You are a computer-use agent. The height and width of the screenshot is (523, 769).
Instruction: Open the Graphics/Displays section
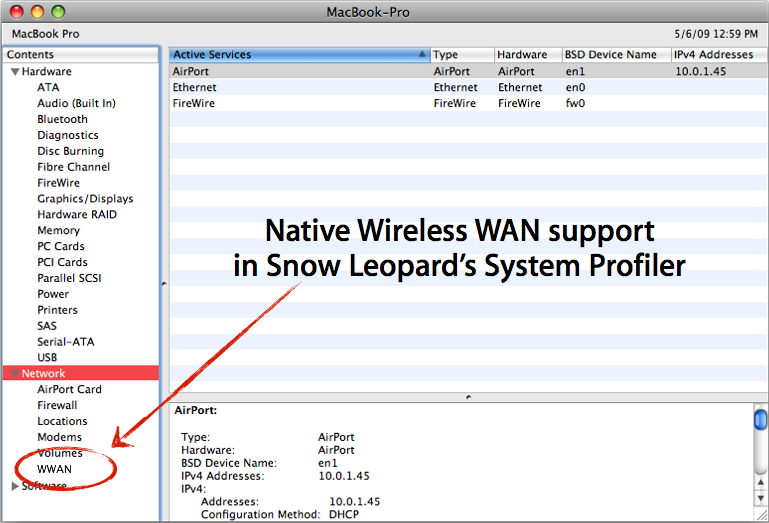(85, 199)
